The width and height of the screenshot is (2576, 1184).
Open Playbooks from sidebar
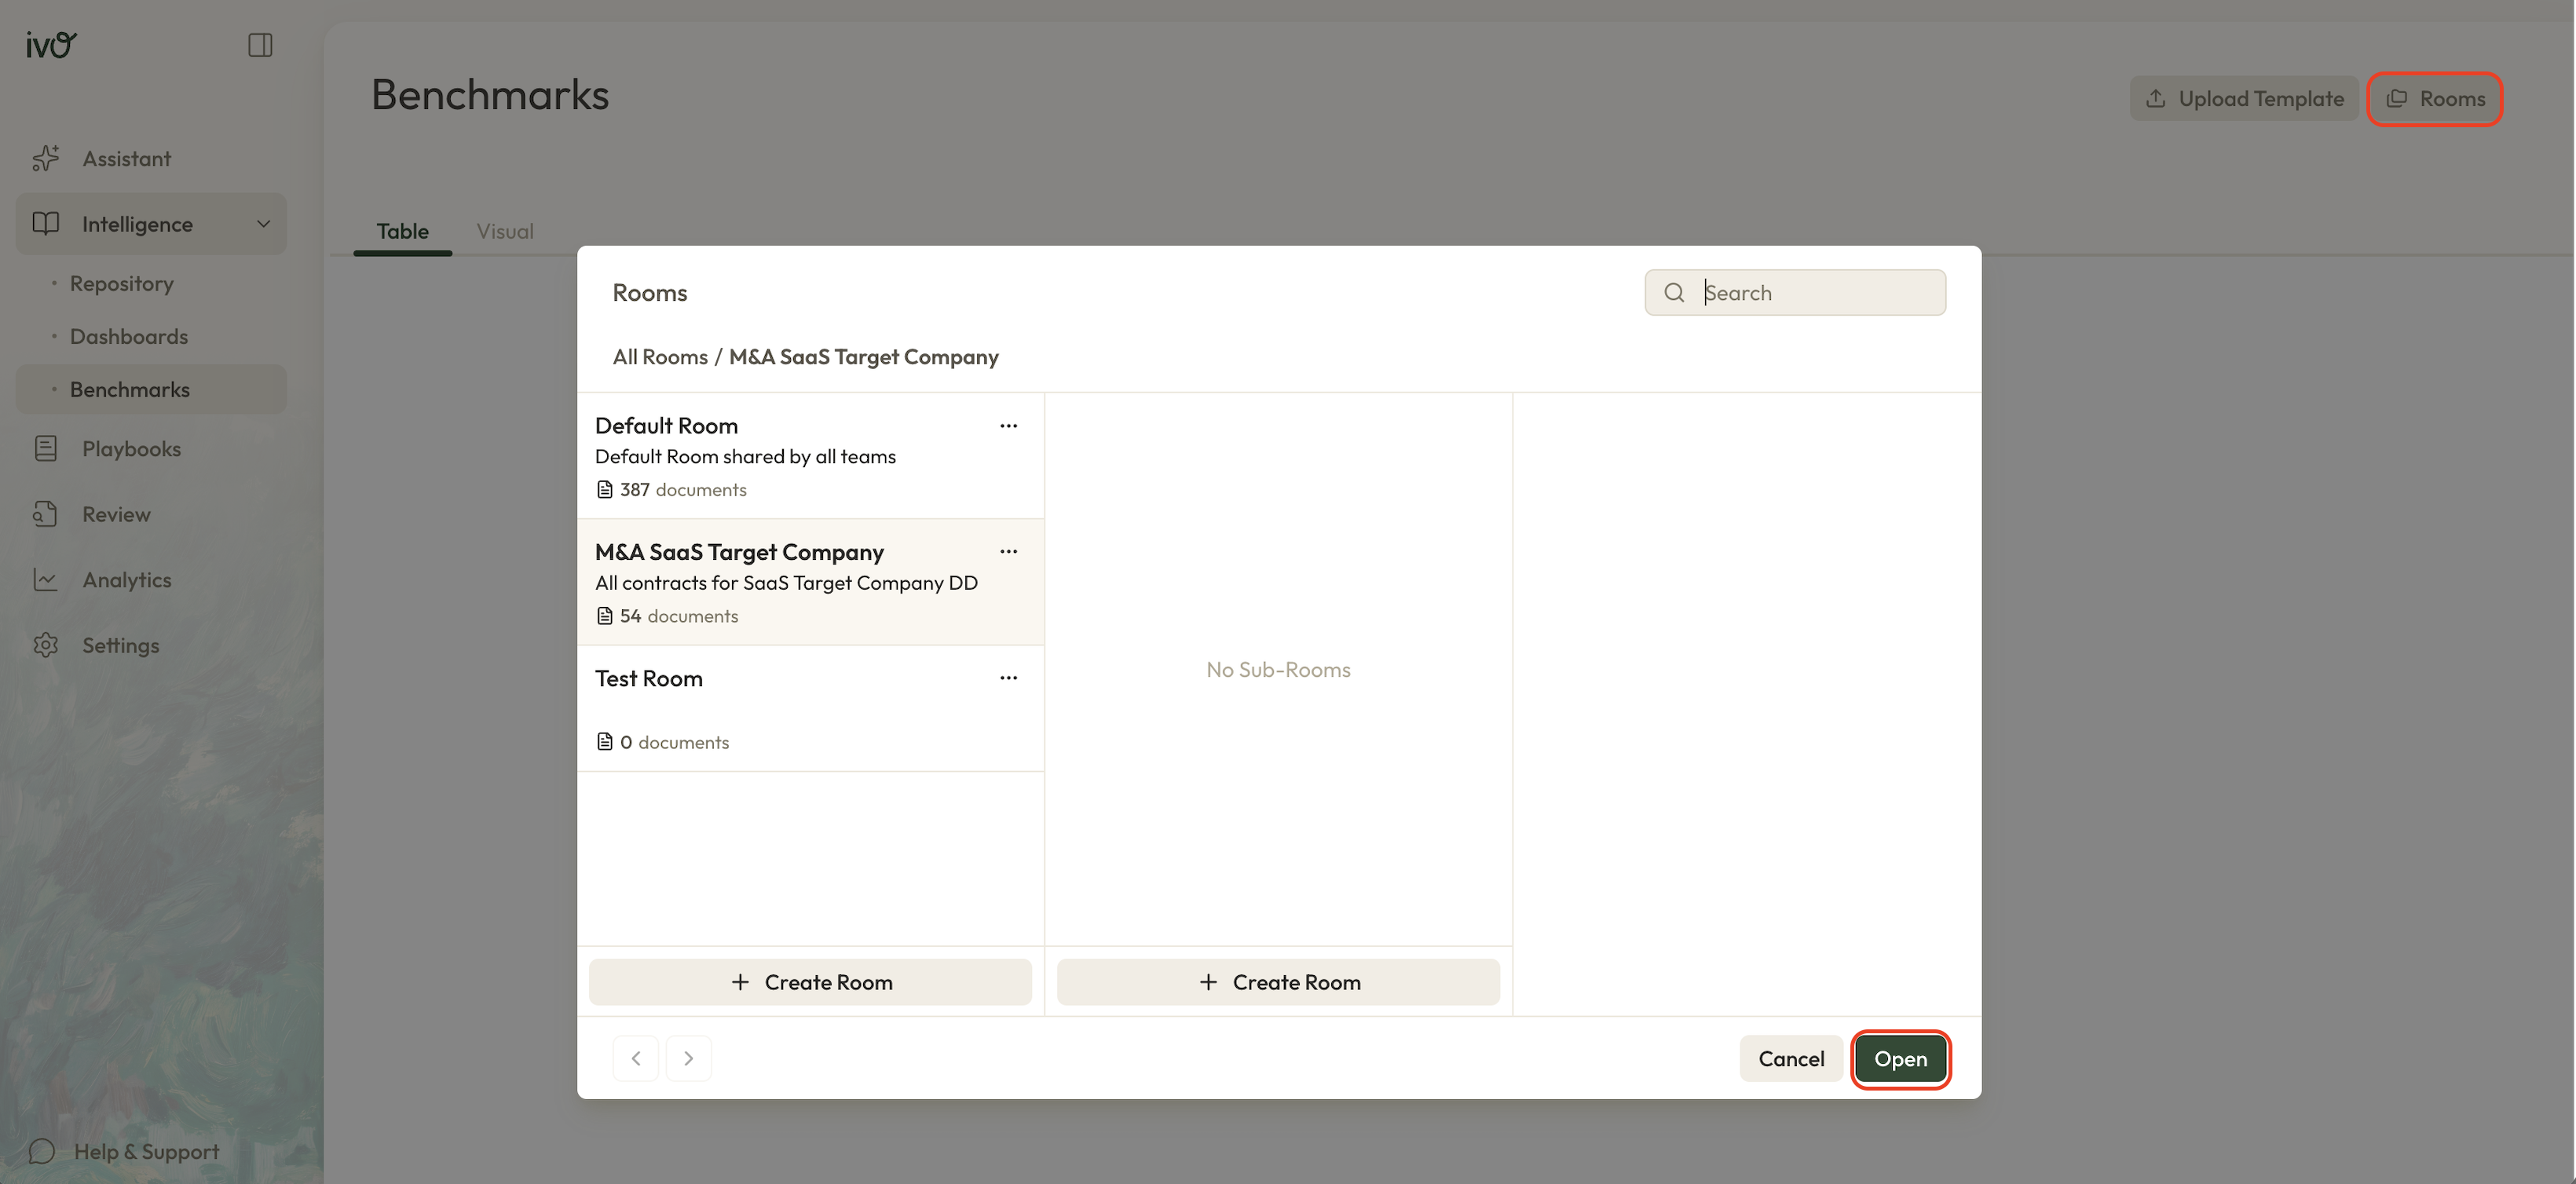pos(131,449)
